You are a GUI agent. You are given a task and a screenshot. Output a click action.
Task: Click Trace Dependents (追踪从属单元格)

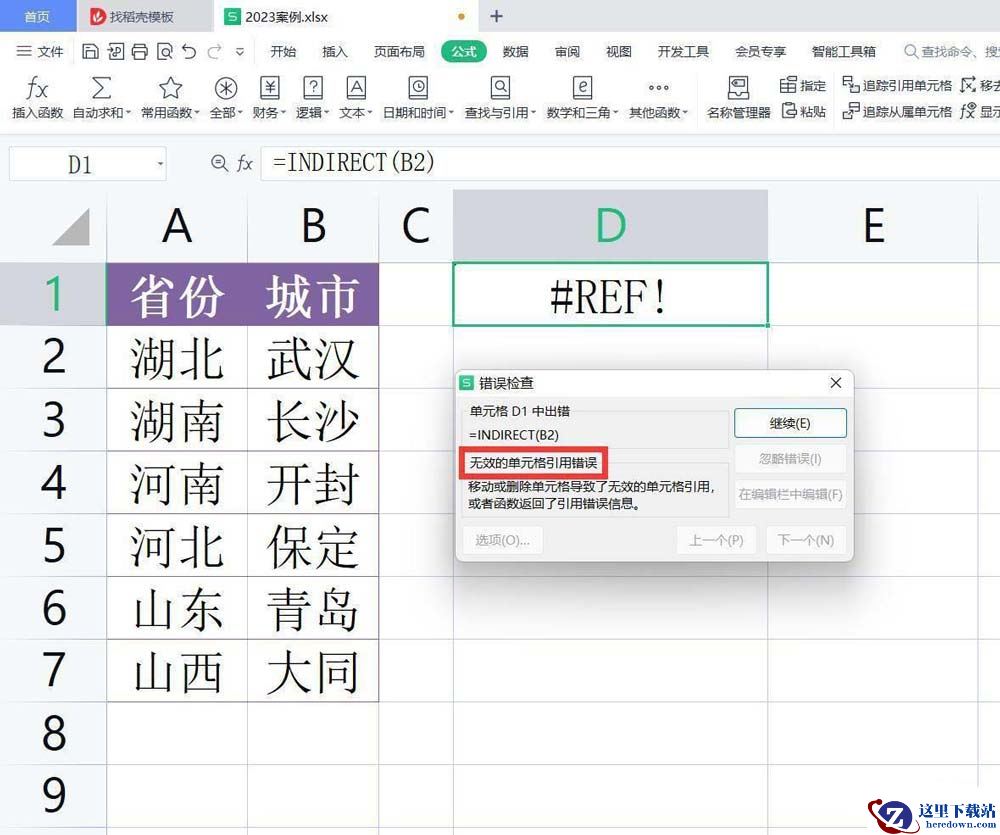coord(897,111)
